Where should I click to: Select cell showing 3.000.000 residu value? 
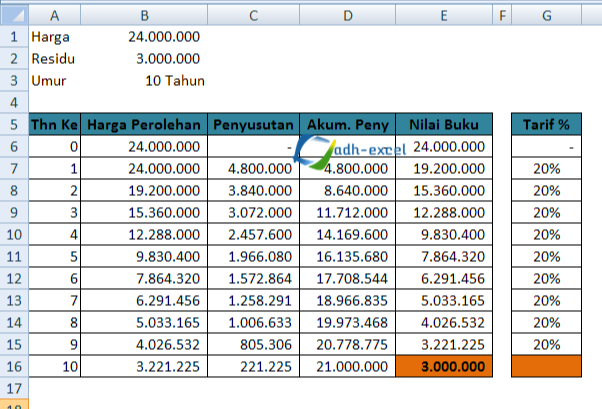(x=144, y=58)
